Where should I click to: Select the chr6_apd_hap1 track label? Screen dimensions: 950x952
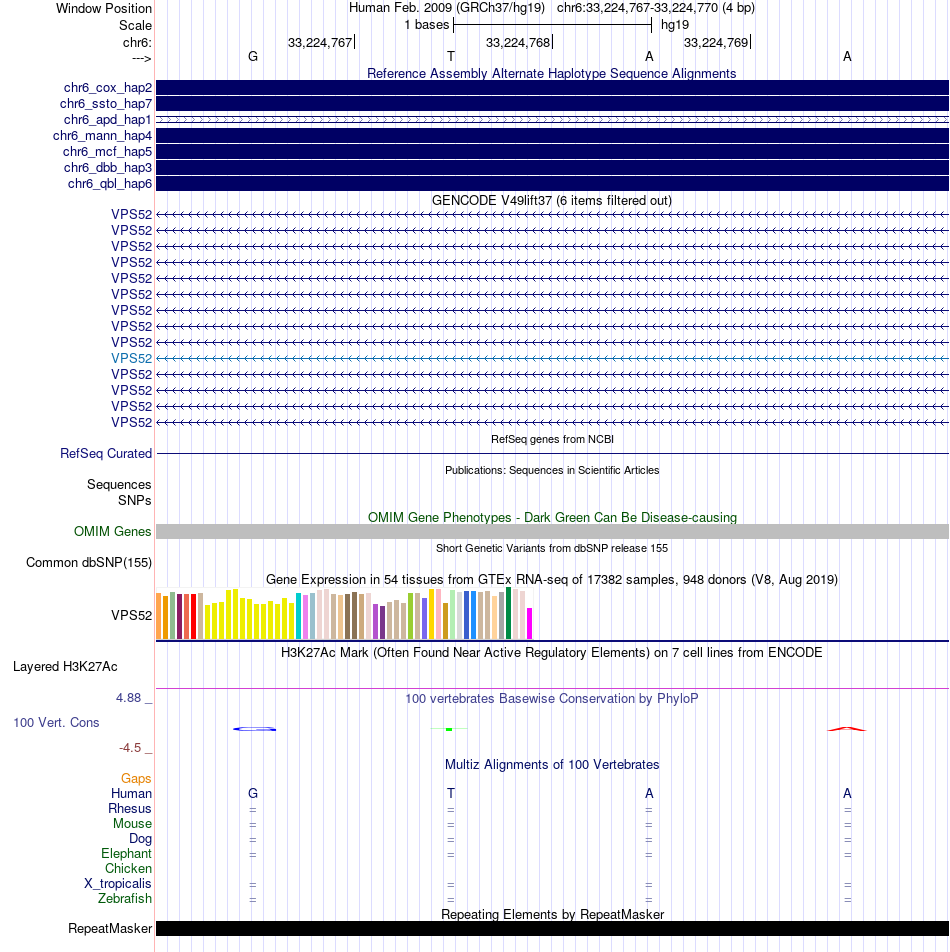click(x=107, y=120)
